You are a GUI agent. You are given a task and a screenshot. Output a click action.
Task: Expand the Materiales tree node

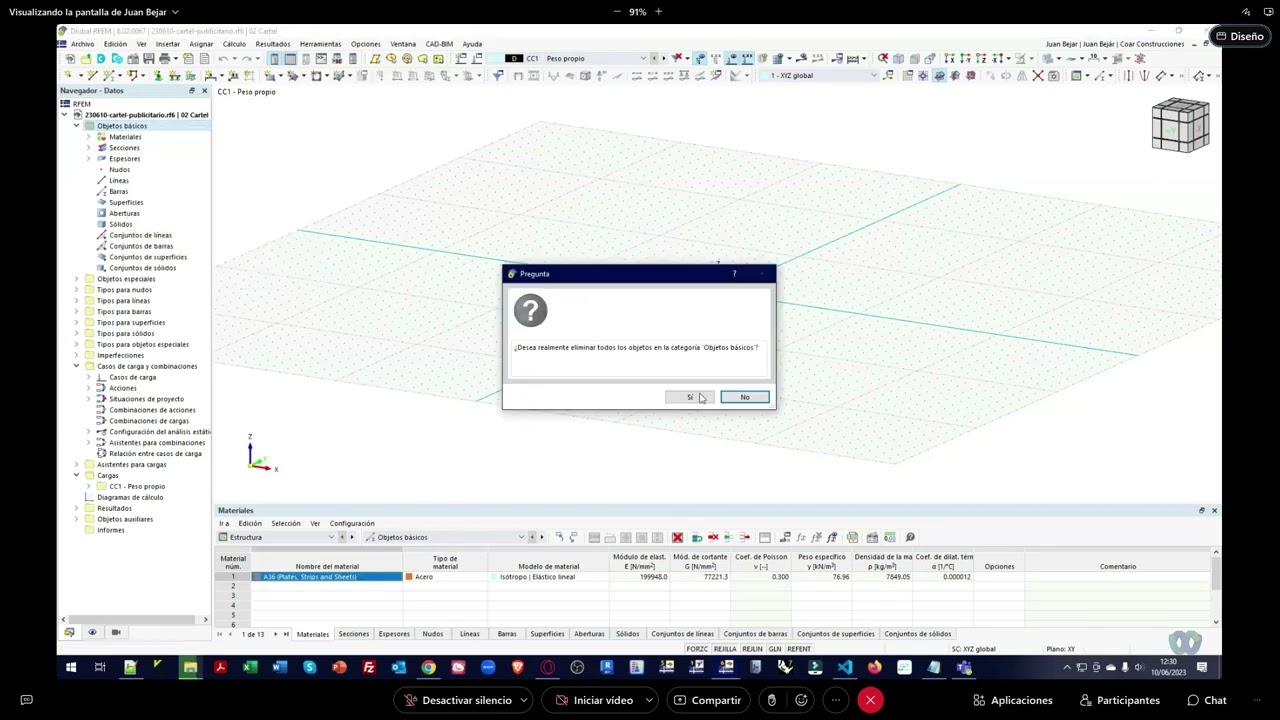pos(88,137)
